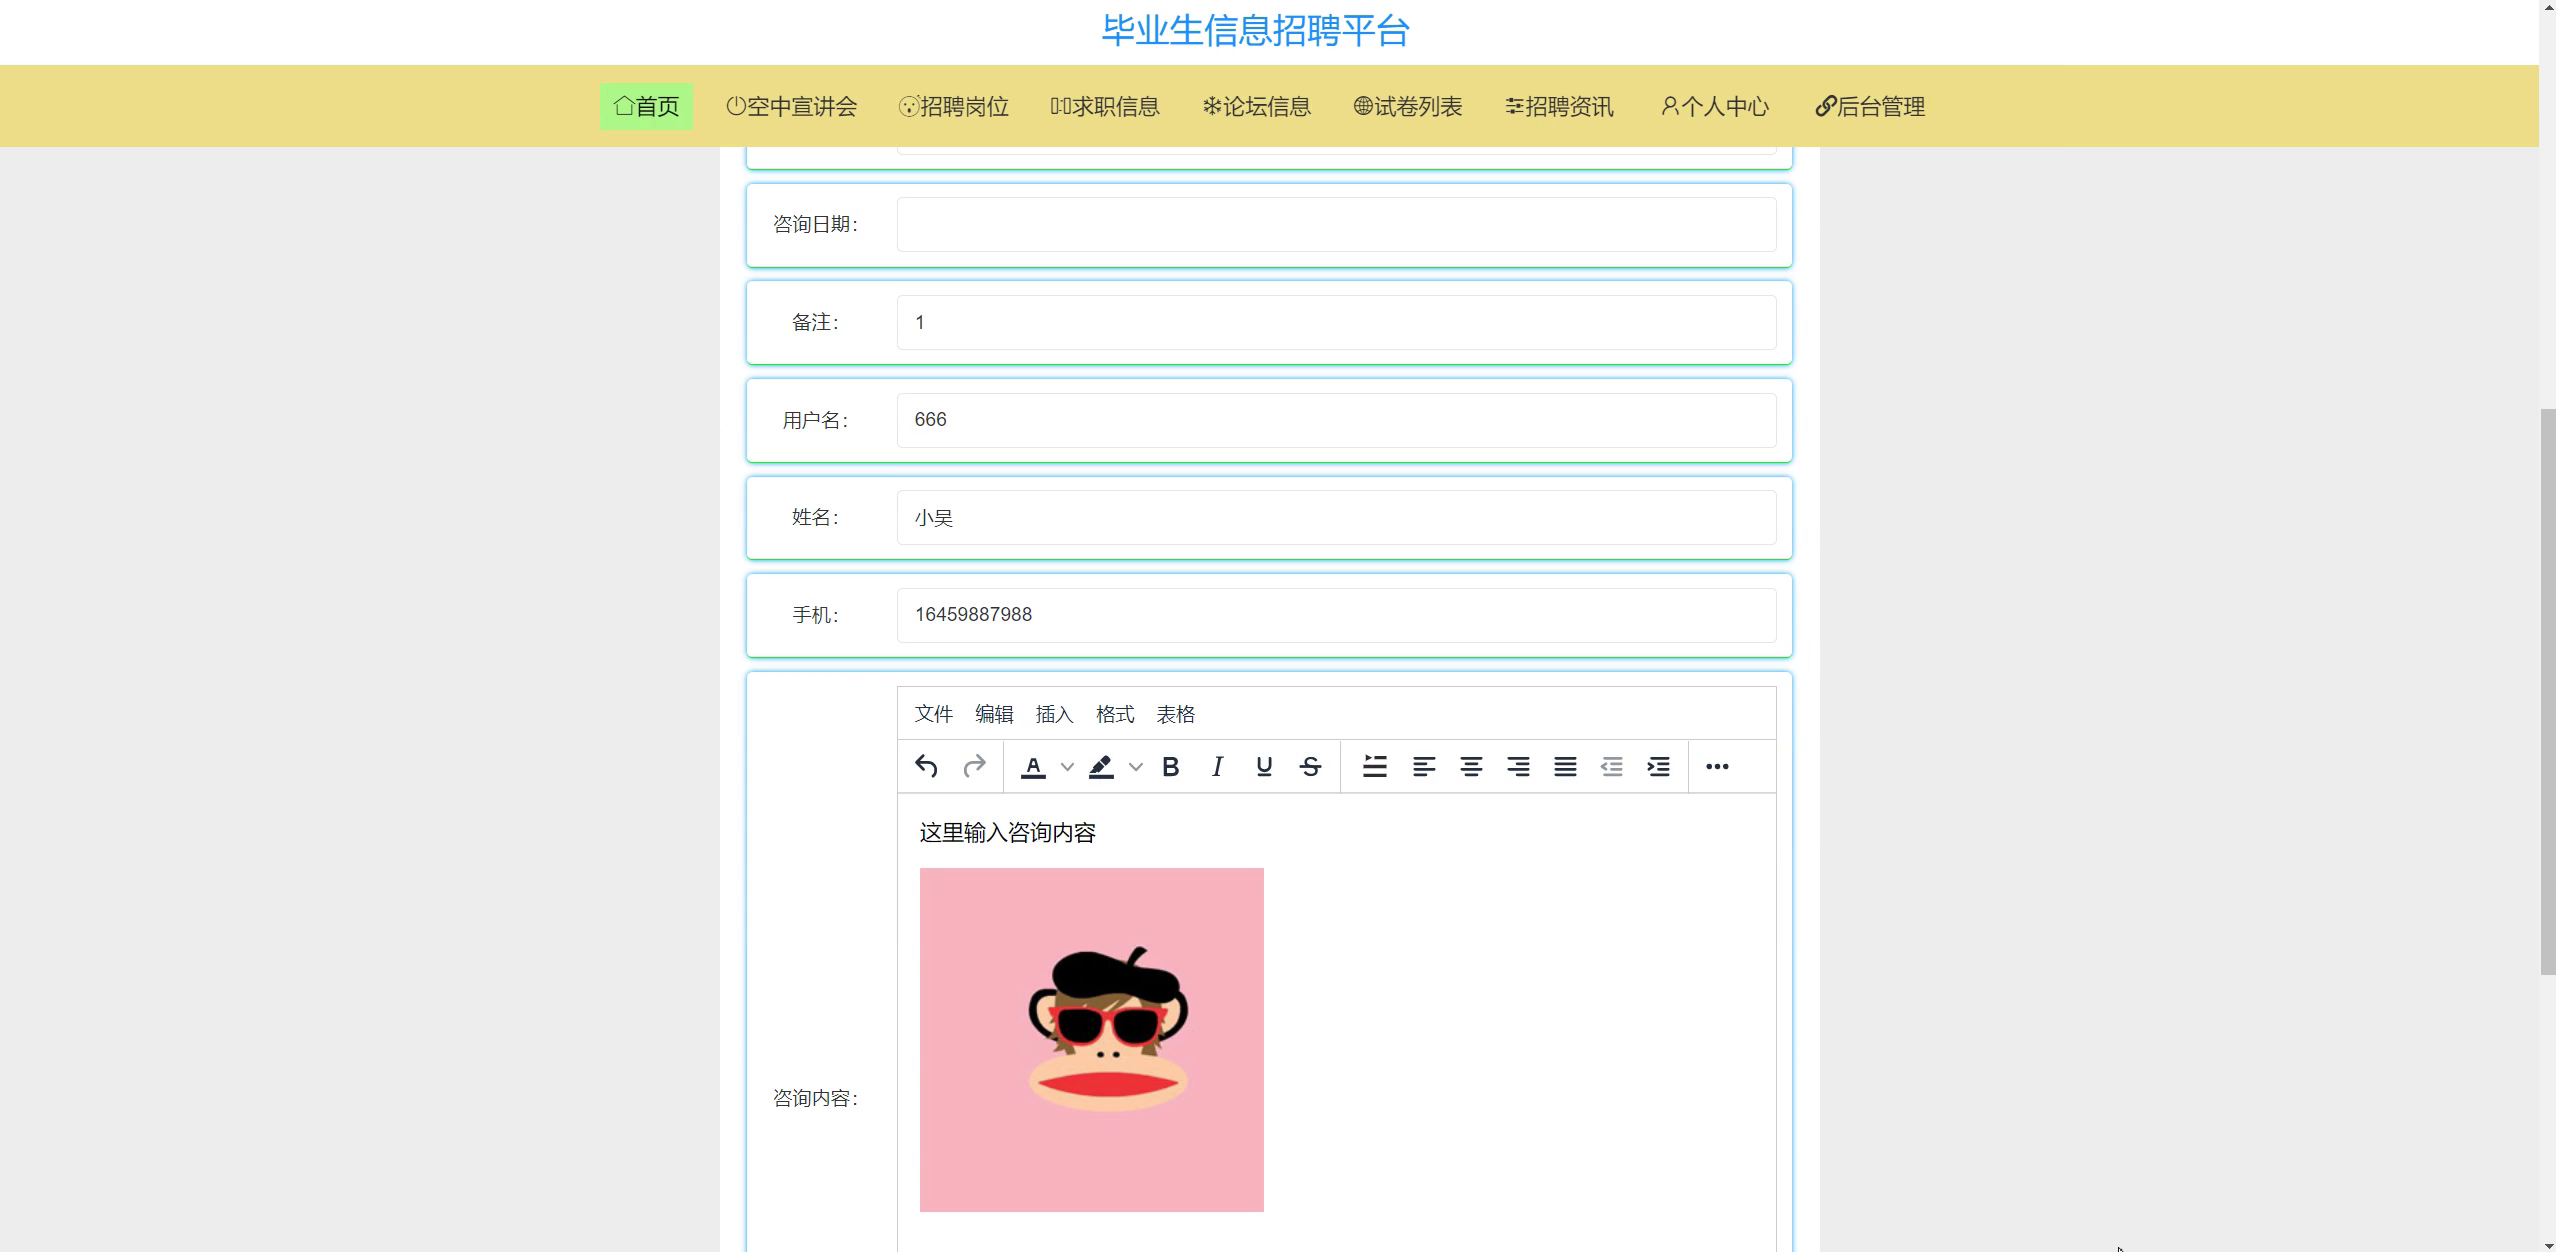Click the text 这里输入咨询内容 in editor
The width and height of the screenshot is (2556, 1252).
1007,833
